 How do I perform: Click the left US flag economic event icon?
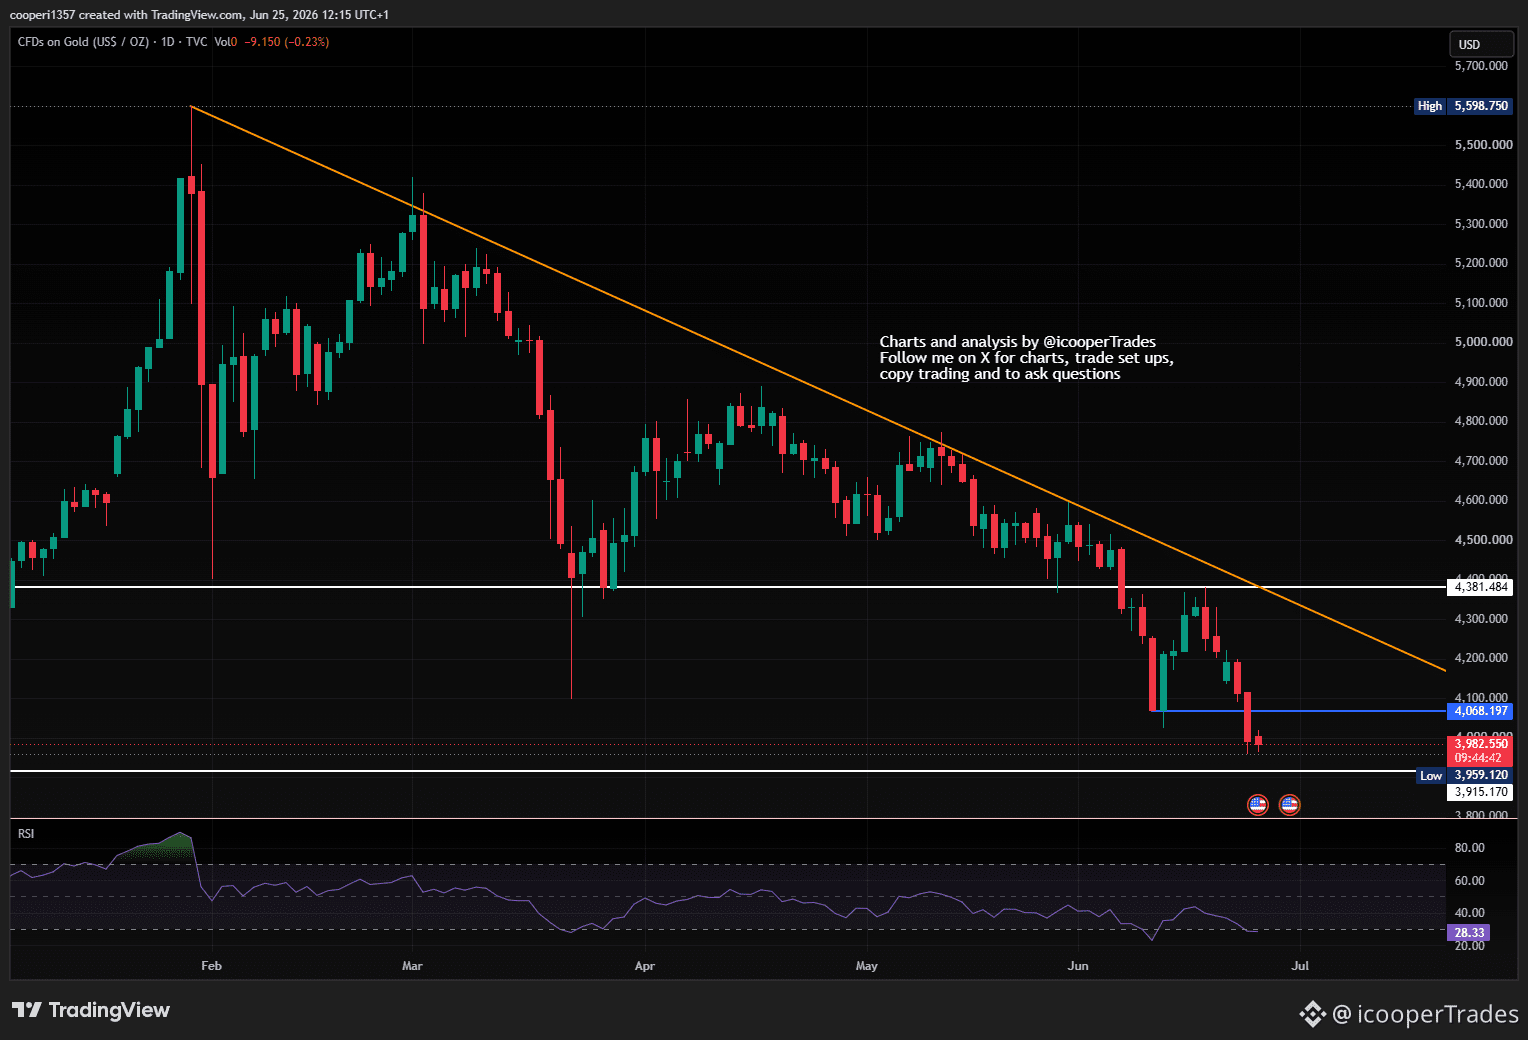(1258, 804)
